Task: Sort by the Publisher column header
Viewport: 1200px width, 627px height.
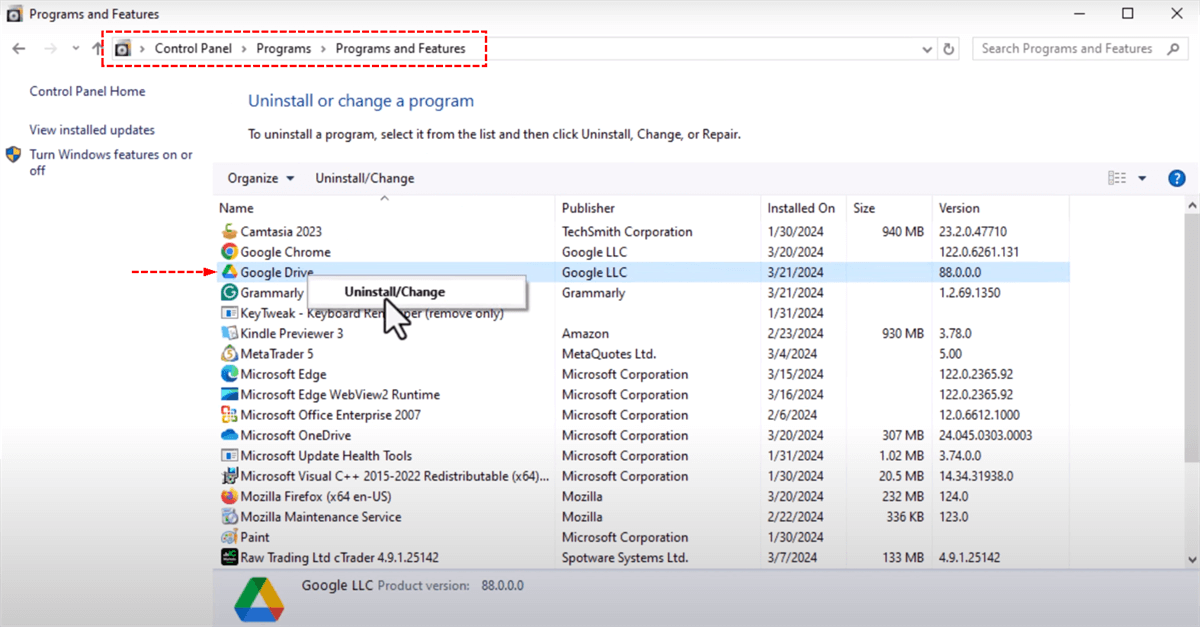Action: pos(658,208)
